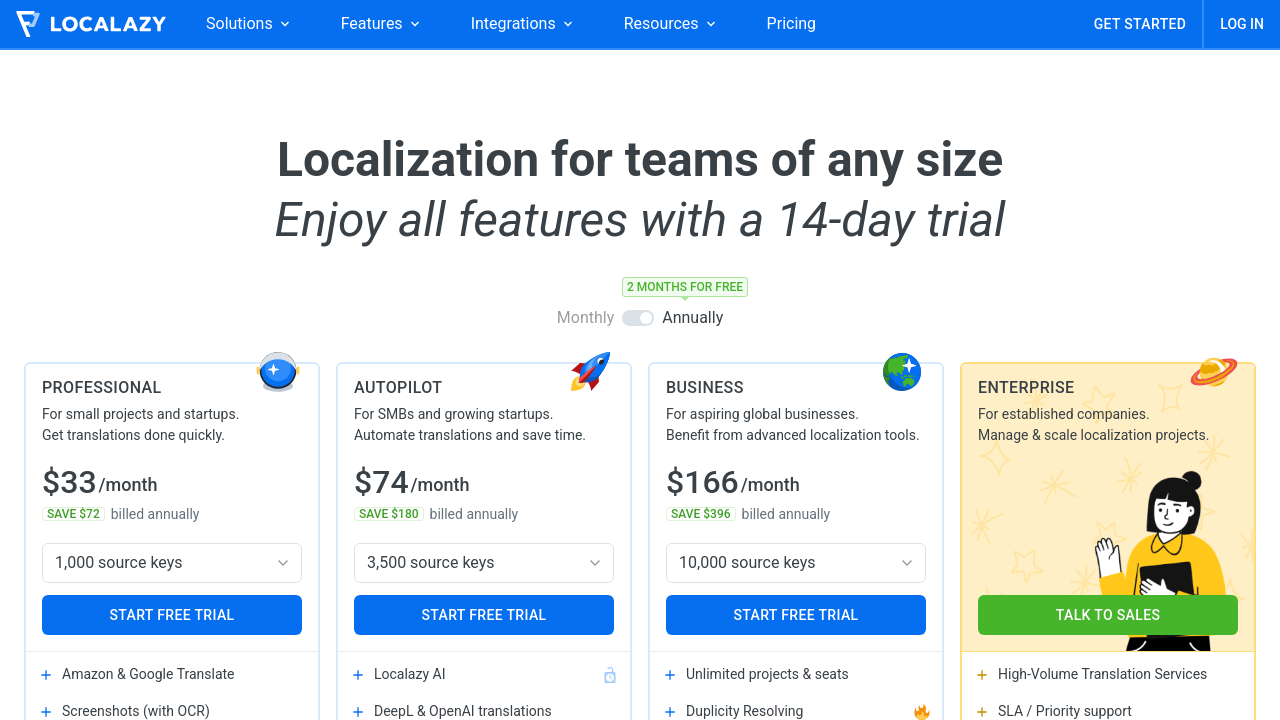The width and height of the screenshot is (1280, 720).
Task: Click LOG IN in the header
Action: (x=1242, y=24)
